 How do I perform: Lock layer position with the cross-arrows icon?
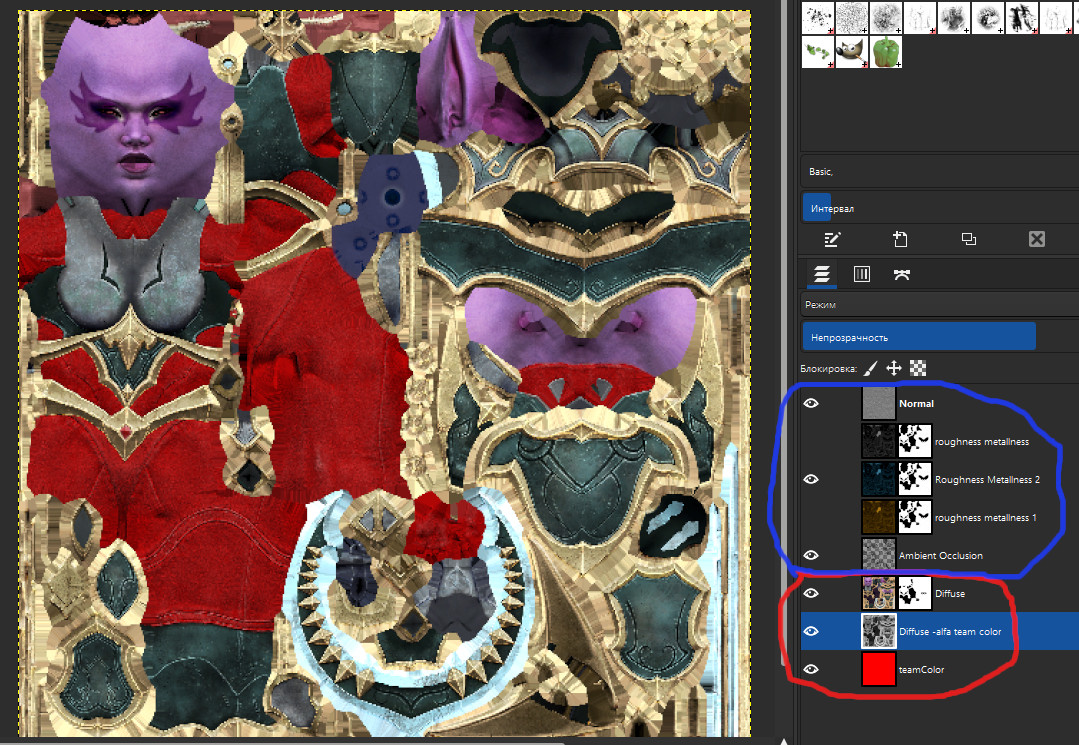tap(893, 368)
